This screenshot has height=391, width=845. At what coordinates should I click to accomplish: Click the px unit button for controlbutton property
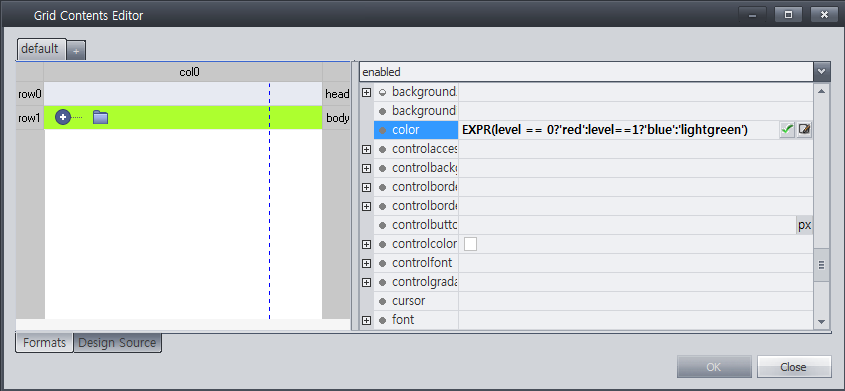(804, 225)
